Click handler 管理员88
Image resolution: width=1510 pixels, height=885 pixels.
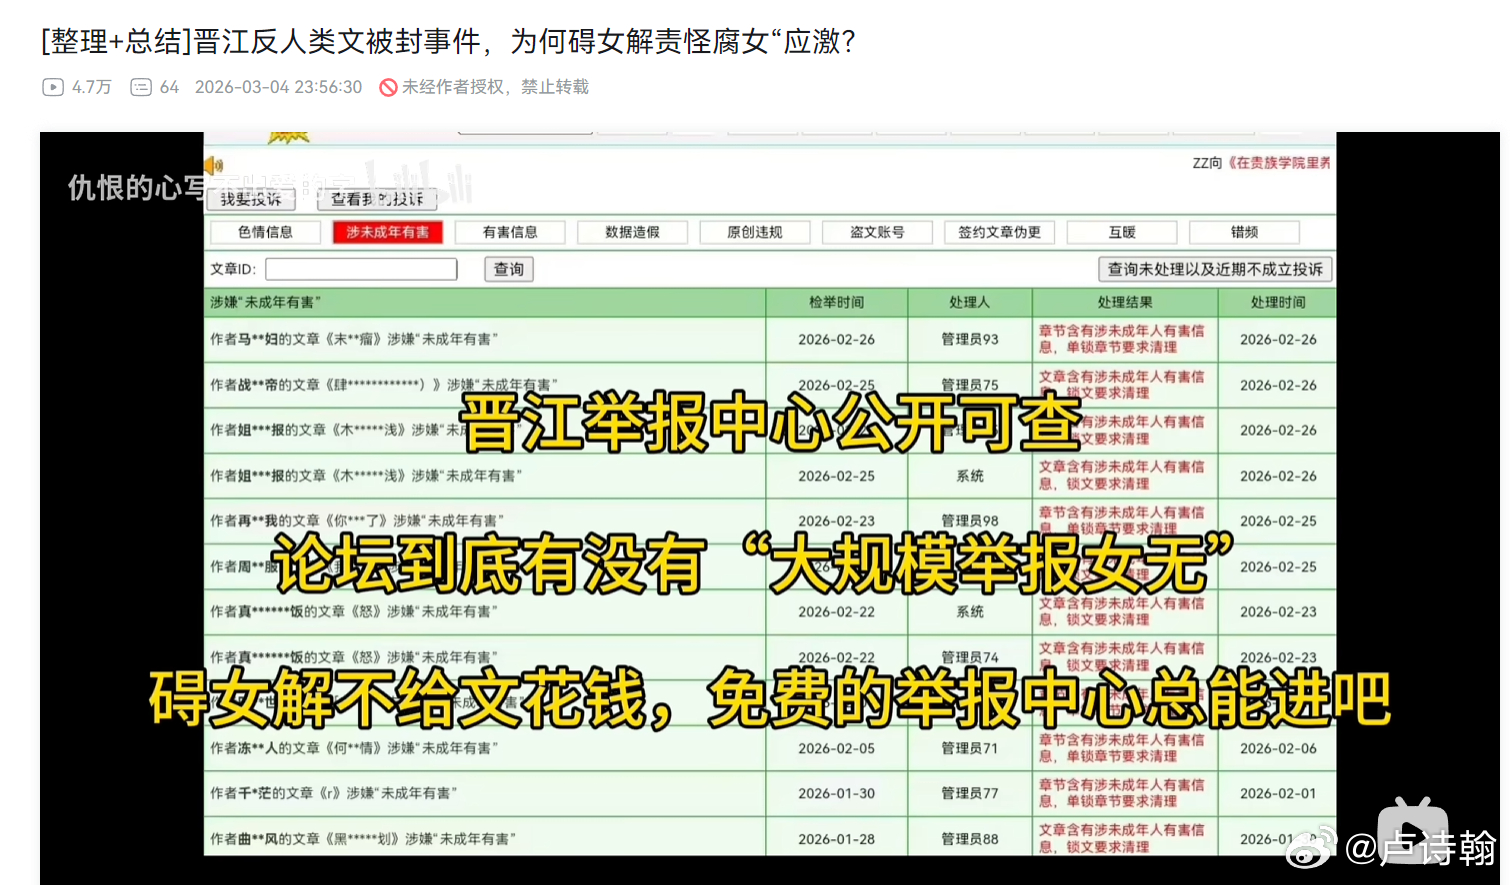[x=969, y=839]
